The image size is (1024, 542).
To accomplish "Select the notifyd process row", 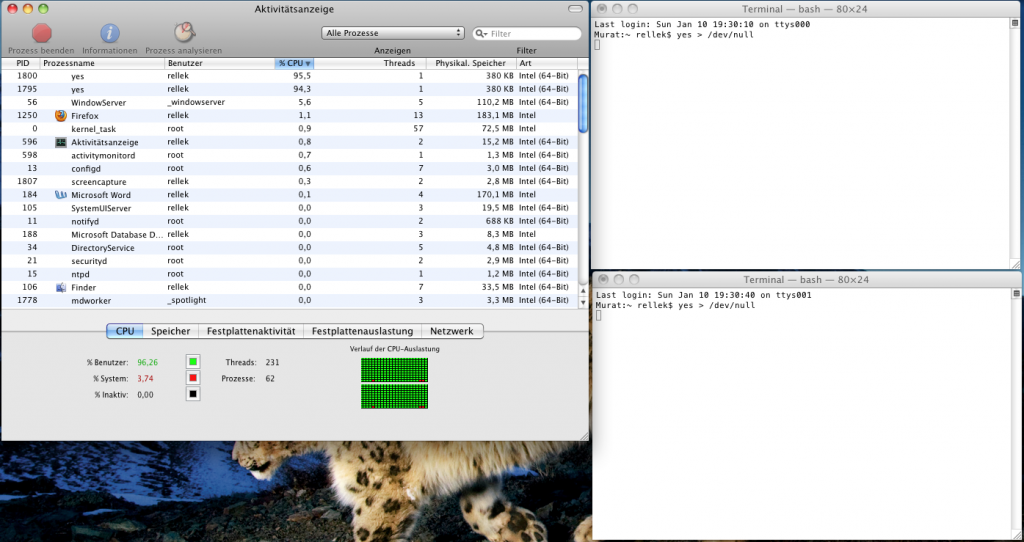I will [x=289, y=221].
